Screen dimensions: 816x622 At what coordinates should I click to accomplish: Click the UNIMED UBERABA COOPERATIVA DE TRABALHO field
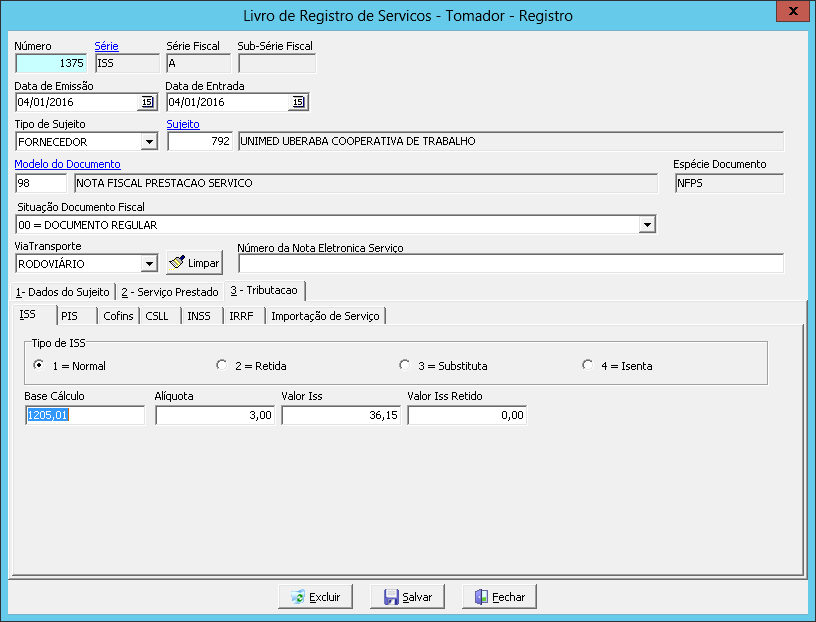pyautogui.click(x=511, y=141)
